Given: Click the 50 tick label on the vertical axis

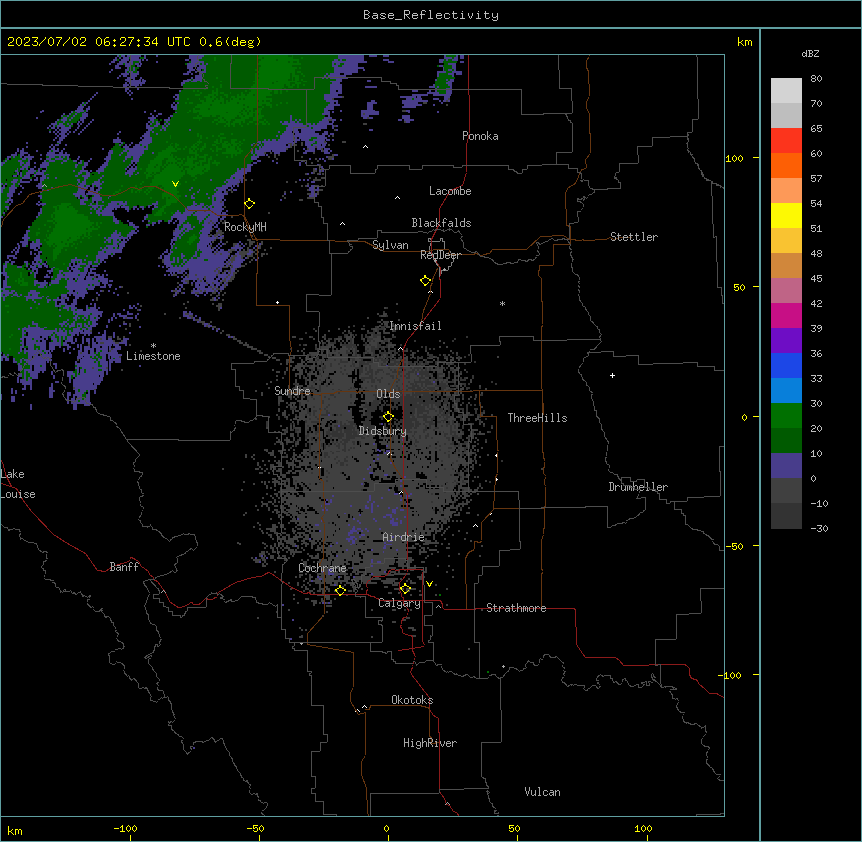Looking at the screenshot, I should [x=739, y=287].
